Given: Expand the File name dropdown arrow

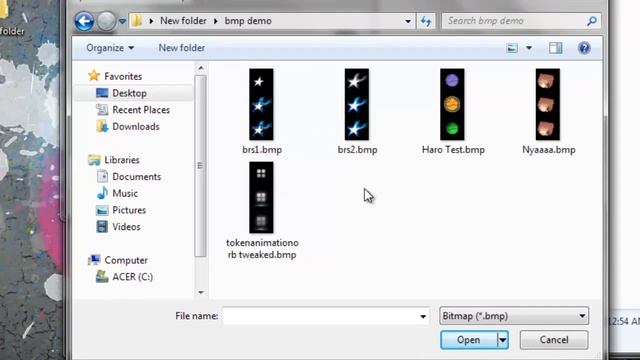Looking at the screenshot, I should pos(423,316).
